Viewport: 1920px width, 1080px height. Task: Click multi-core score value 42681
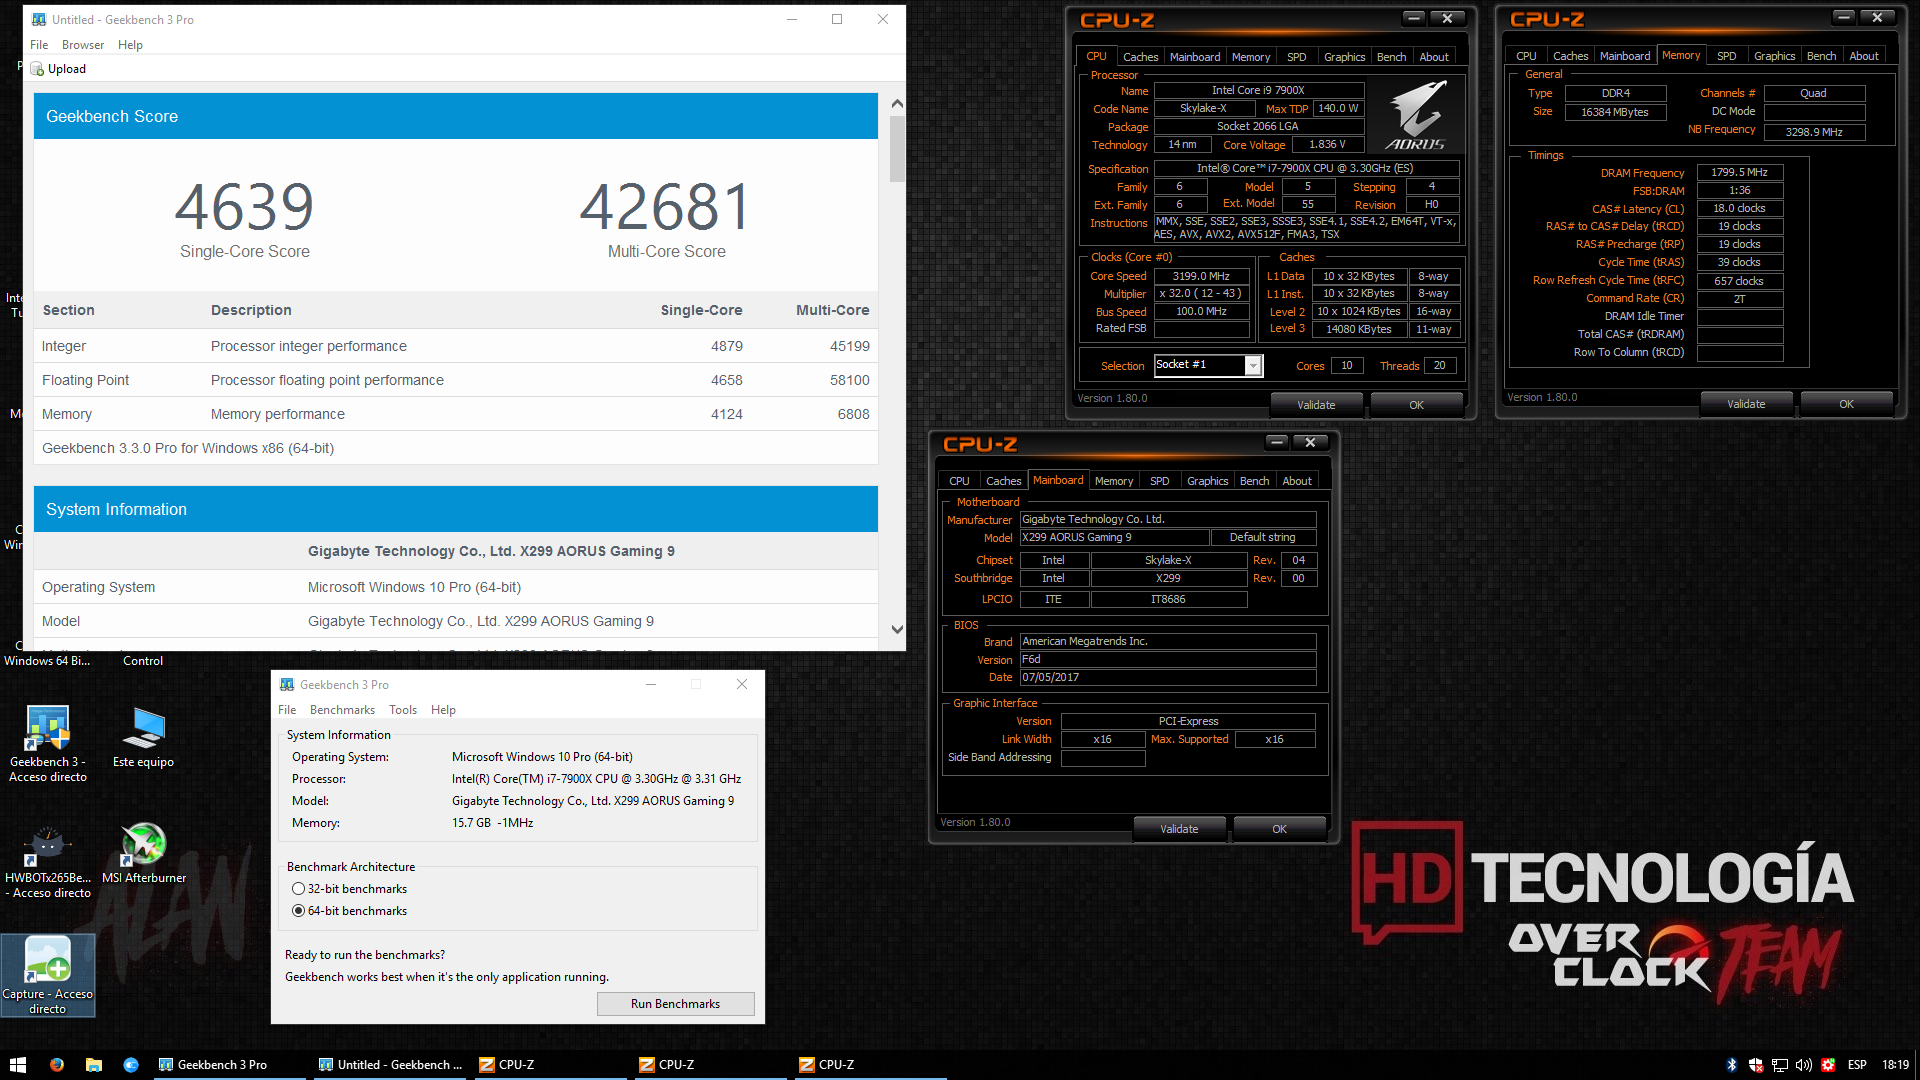click(666, 207)
